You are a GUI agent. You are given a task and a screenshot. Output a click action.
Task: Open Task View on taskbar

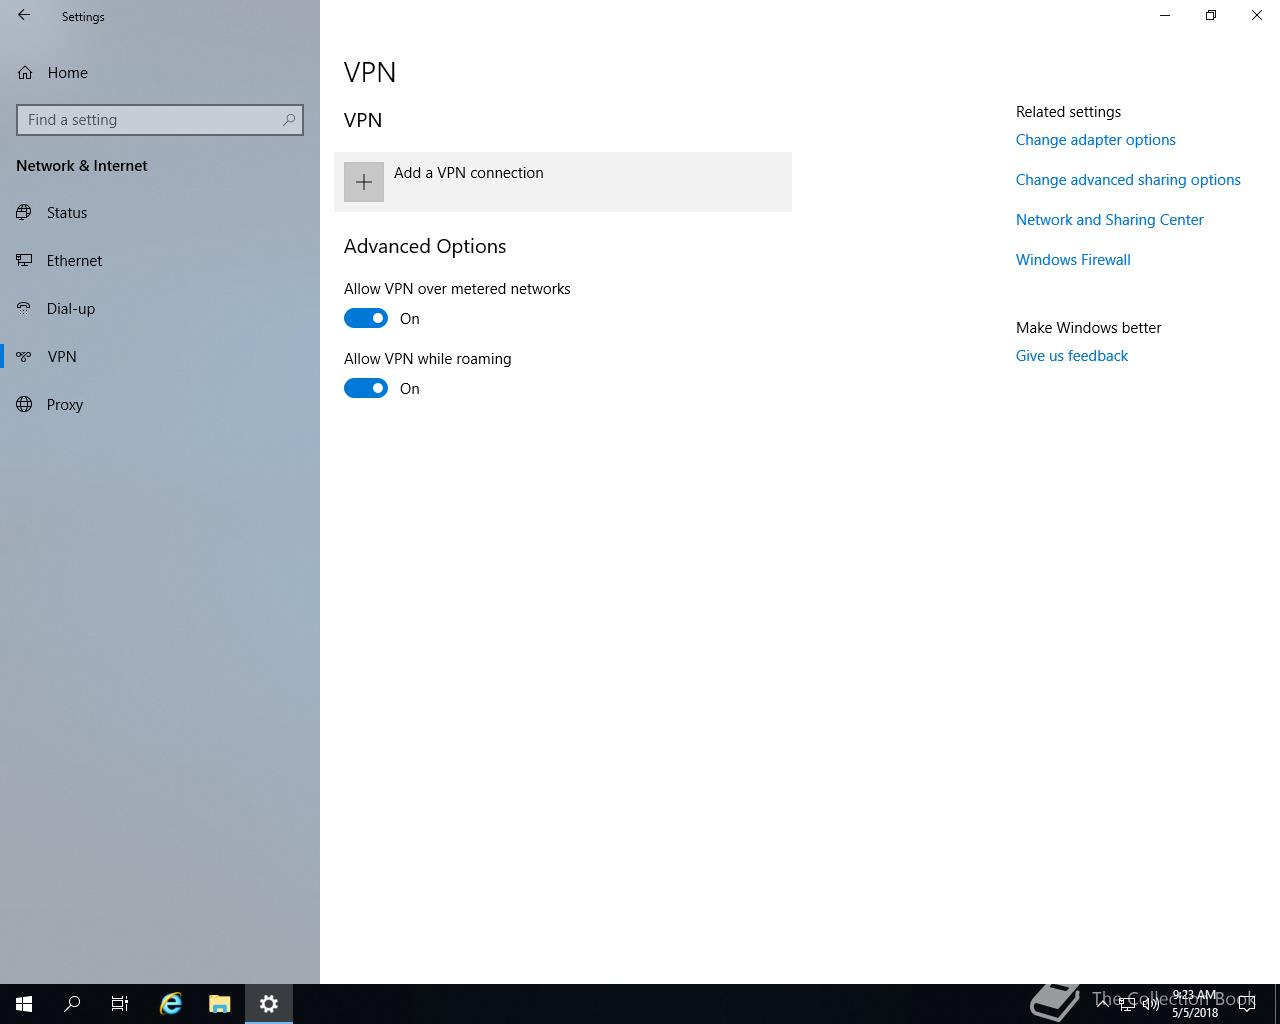[120, 1004]
